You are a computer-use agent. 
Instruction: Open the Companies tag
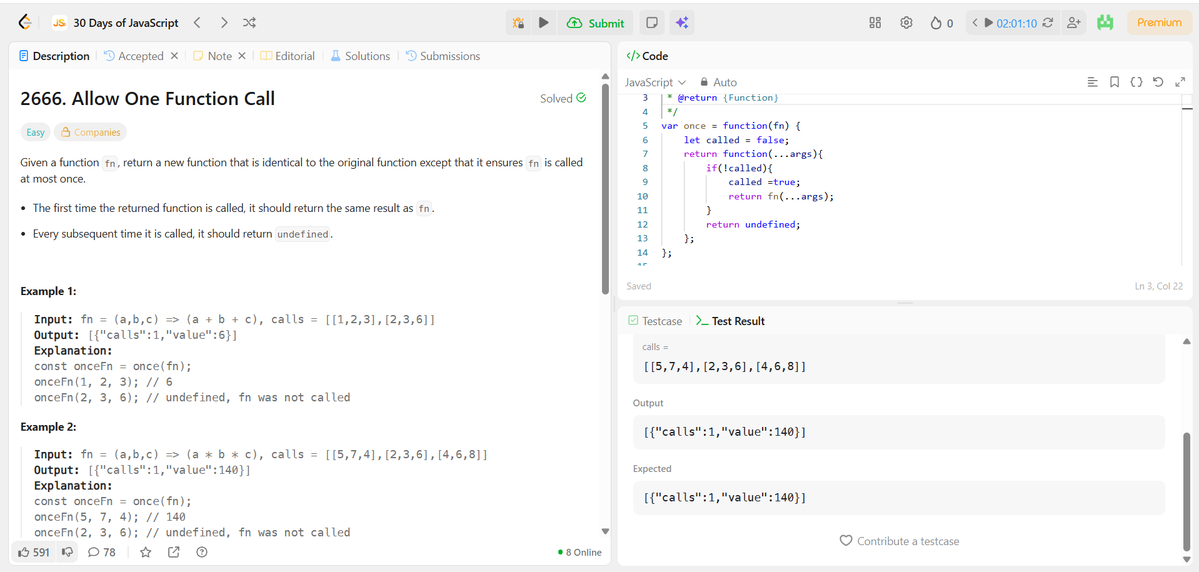(90, 132)
